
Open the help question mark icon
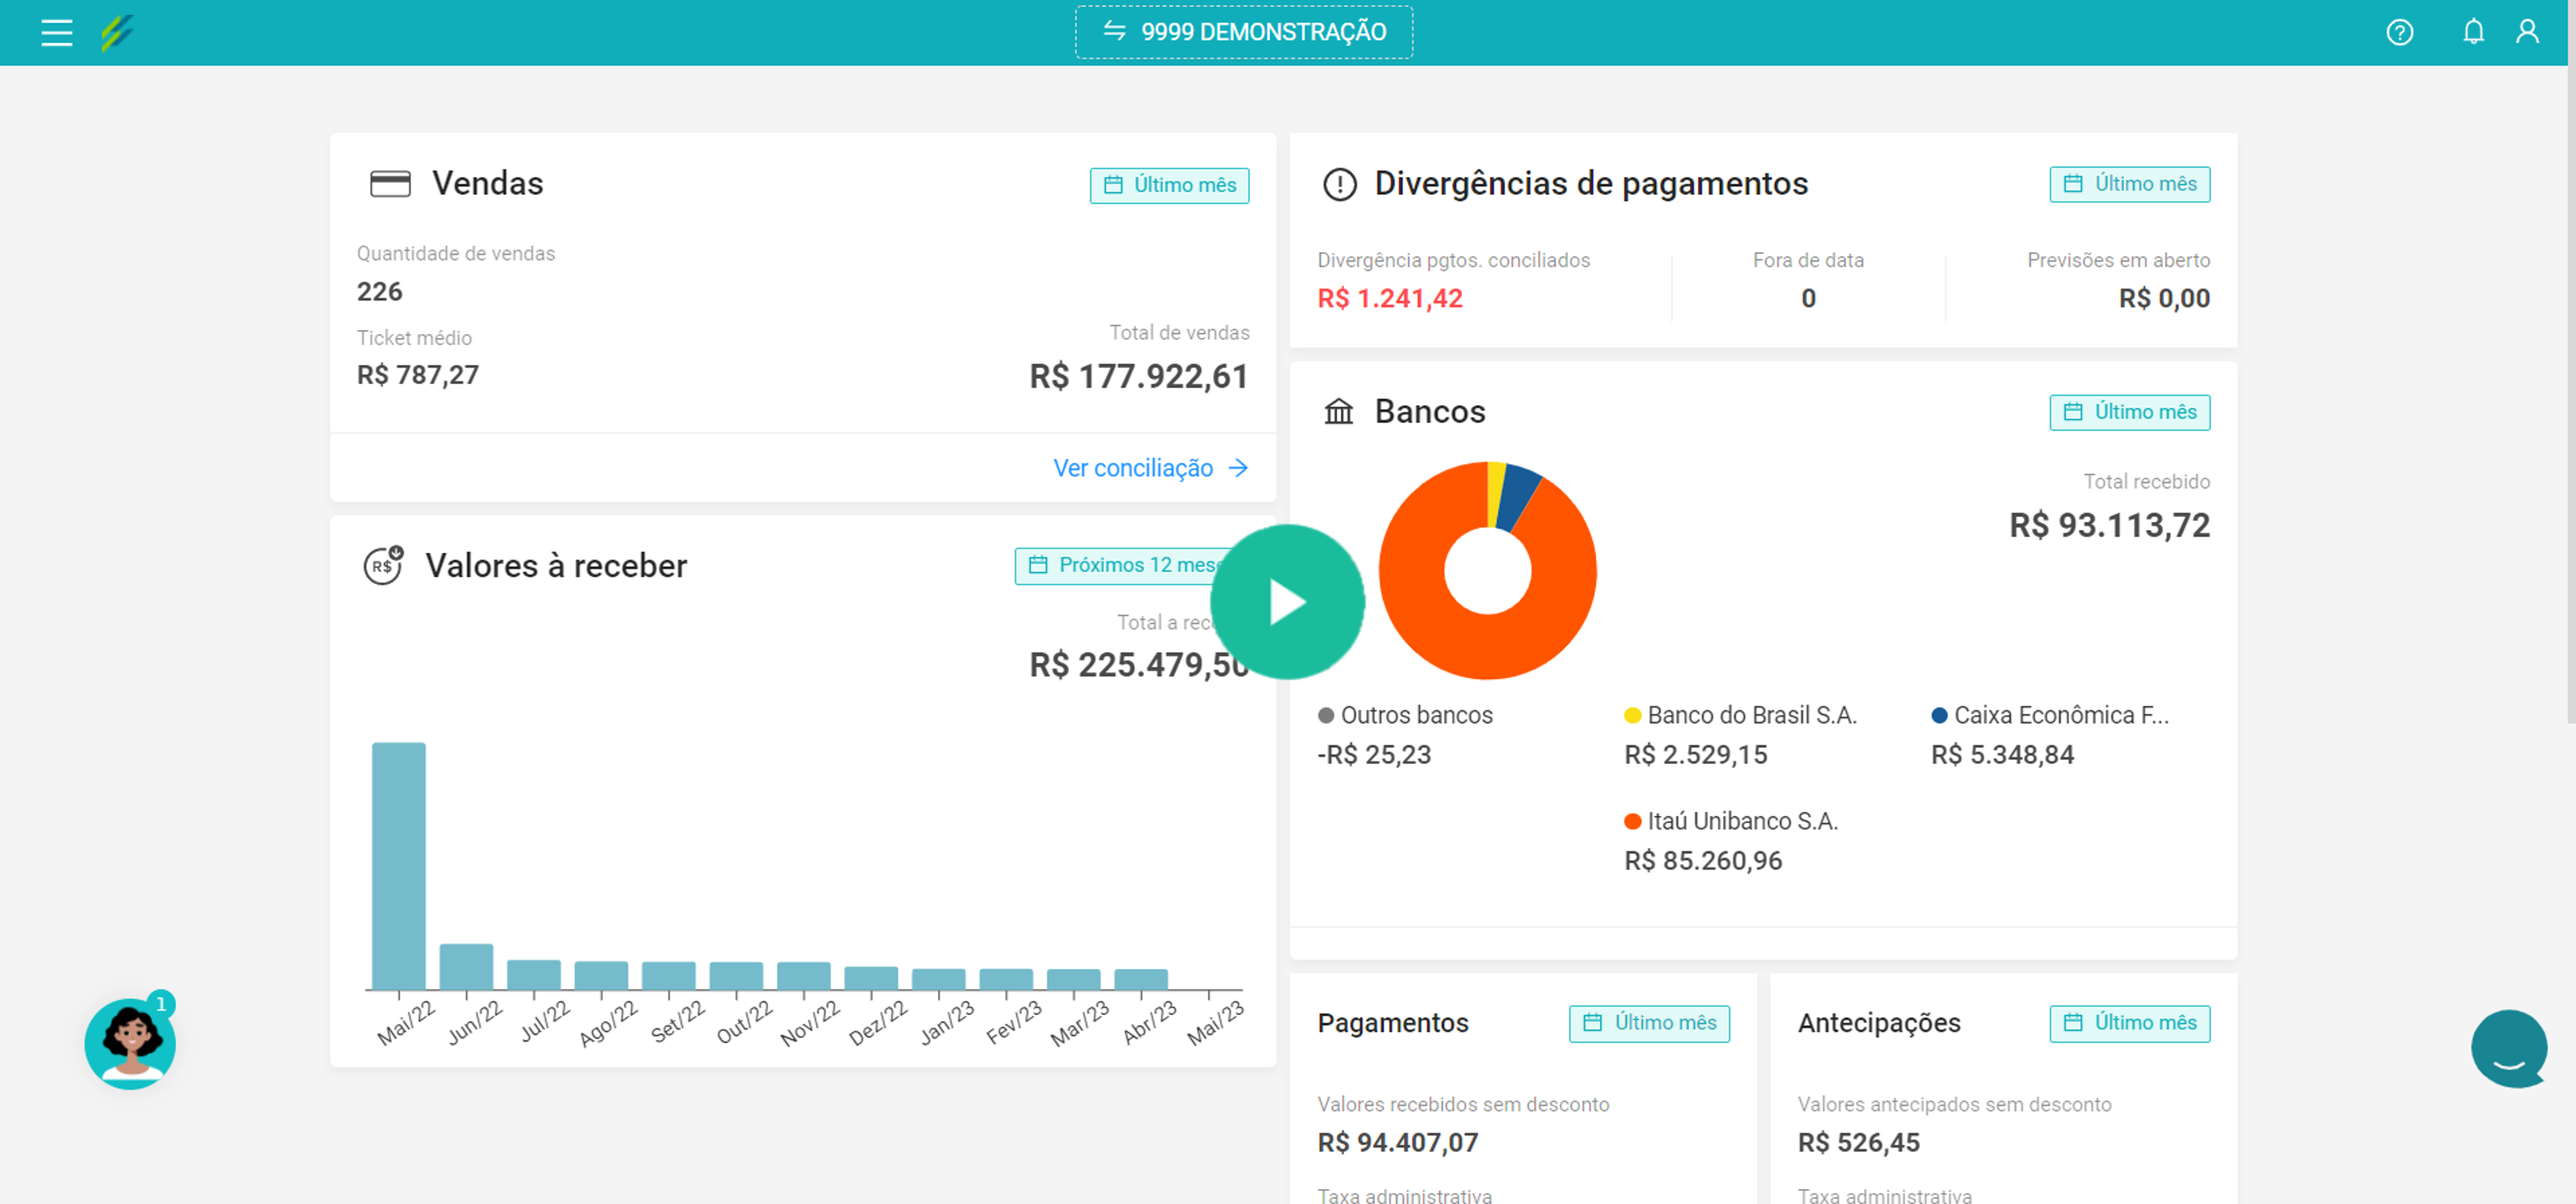[2400, 33]
